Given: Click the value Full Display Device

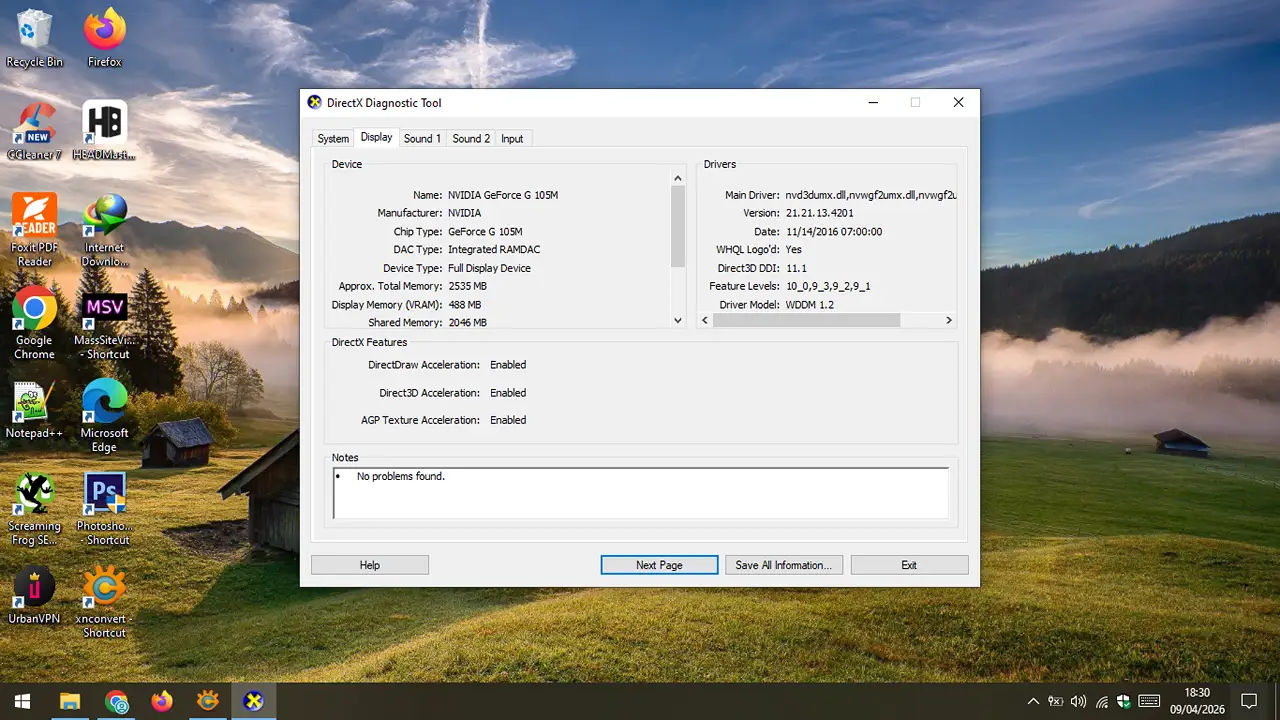Looking at the screenshot, I should point(489,268).
